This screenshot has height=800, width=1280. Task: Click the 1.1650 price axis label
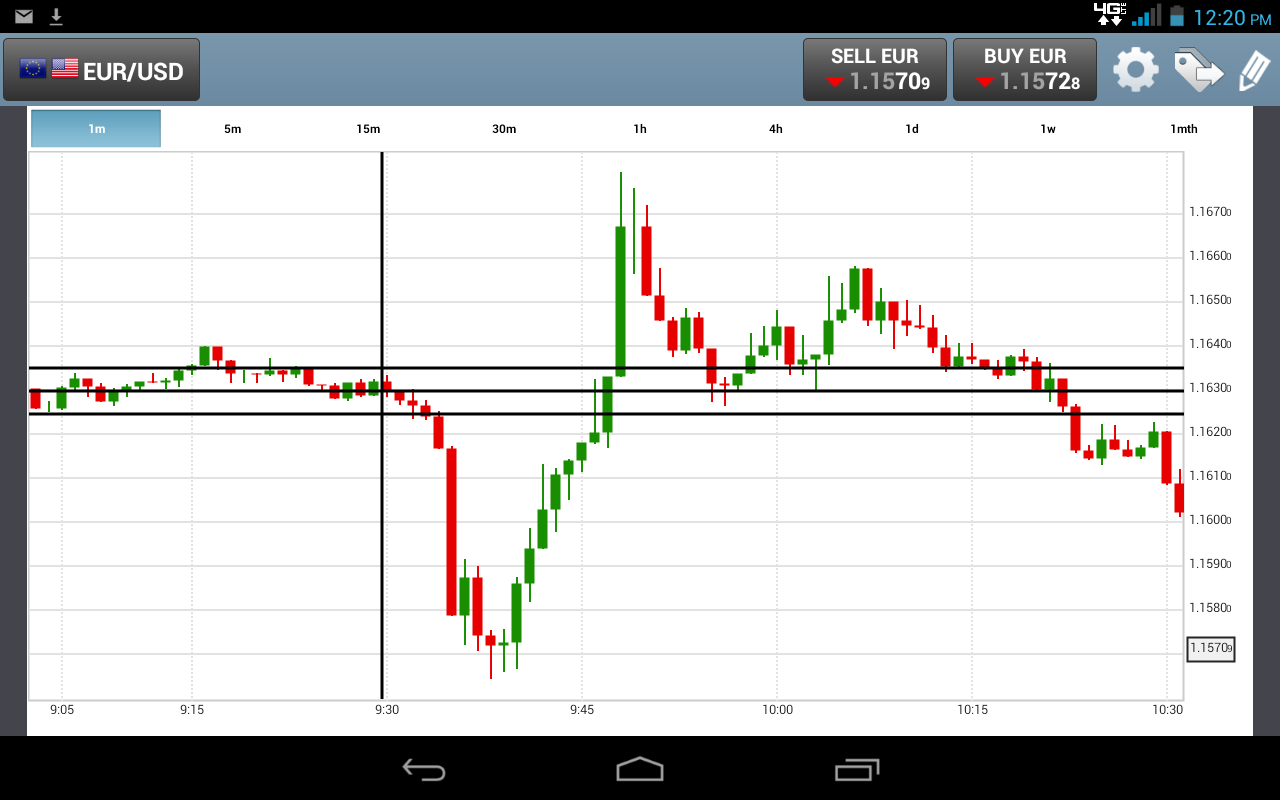pyautogui.click(x=1210, y=300)
